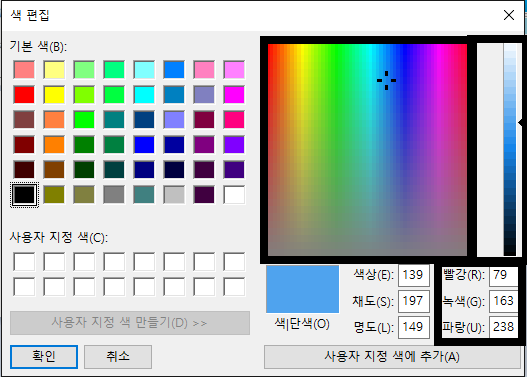Click the 녹색(G) value field showing 163
The image size is (527, 377).
click(503, 301)
